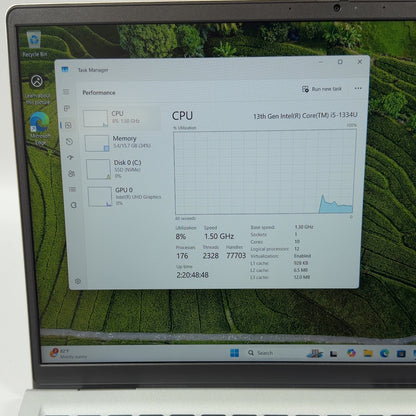Open the three-dot more options menu
Screen dimensions: 416x416
[x=358, y=88]
